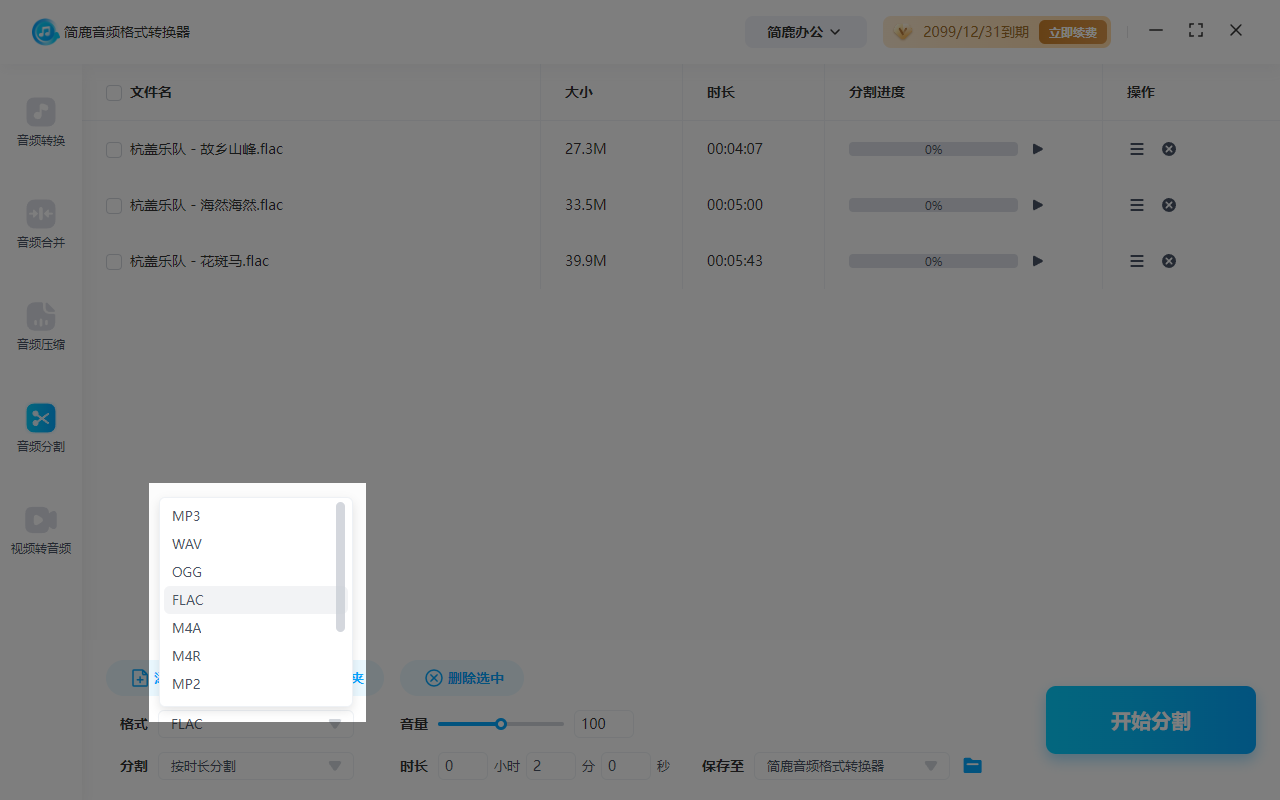
Task: Open the 音频转换 panel in sidebar
Action: click(x=40, y=122)
